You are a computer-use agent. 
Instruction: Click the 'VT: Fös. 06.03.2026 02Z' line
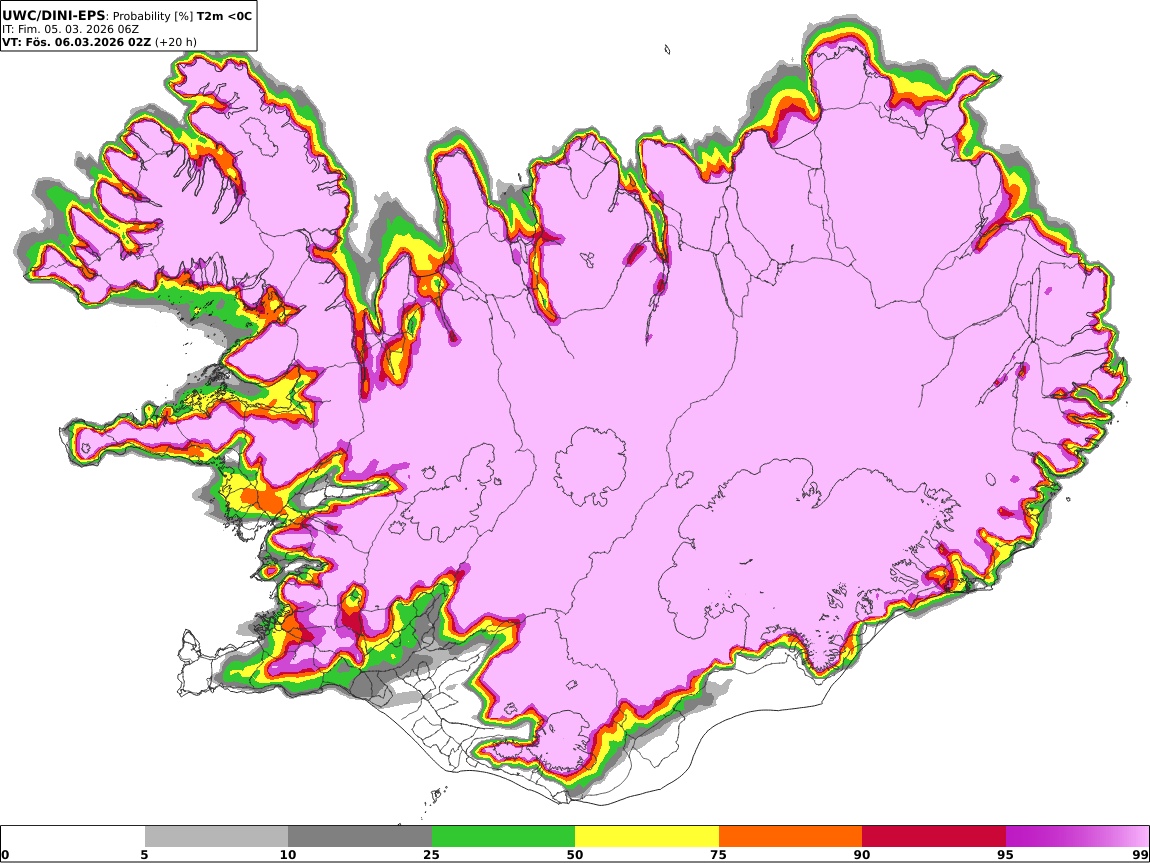pyautogui.click(x=76, y=42)
